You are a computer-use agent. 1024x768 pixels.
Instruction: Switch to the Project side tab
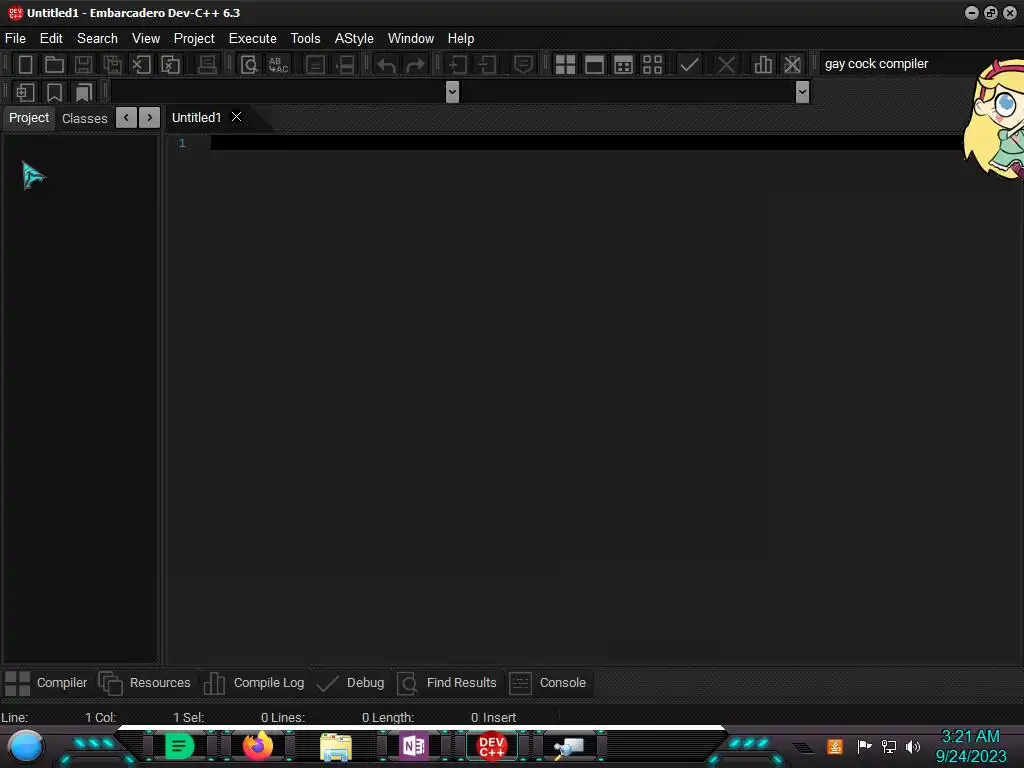tap(29, 118)
